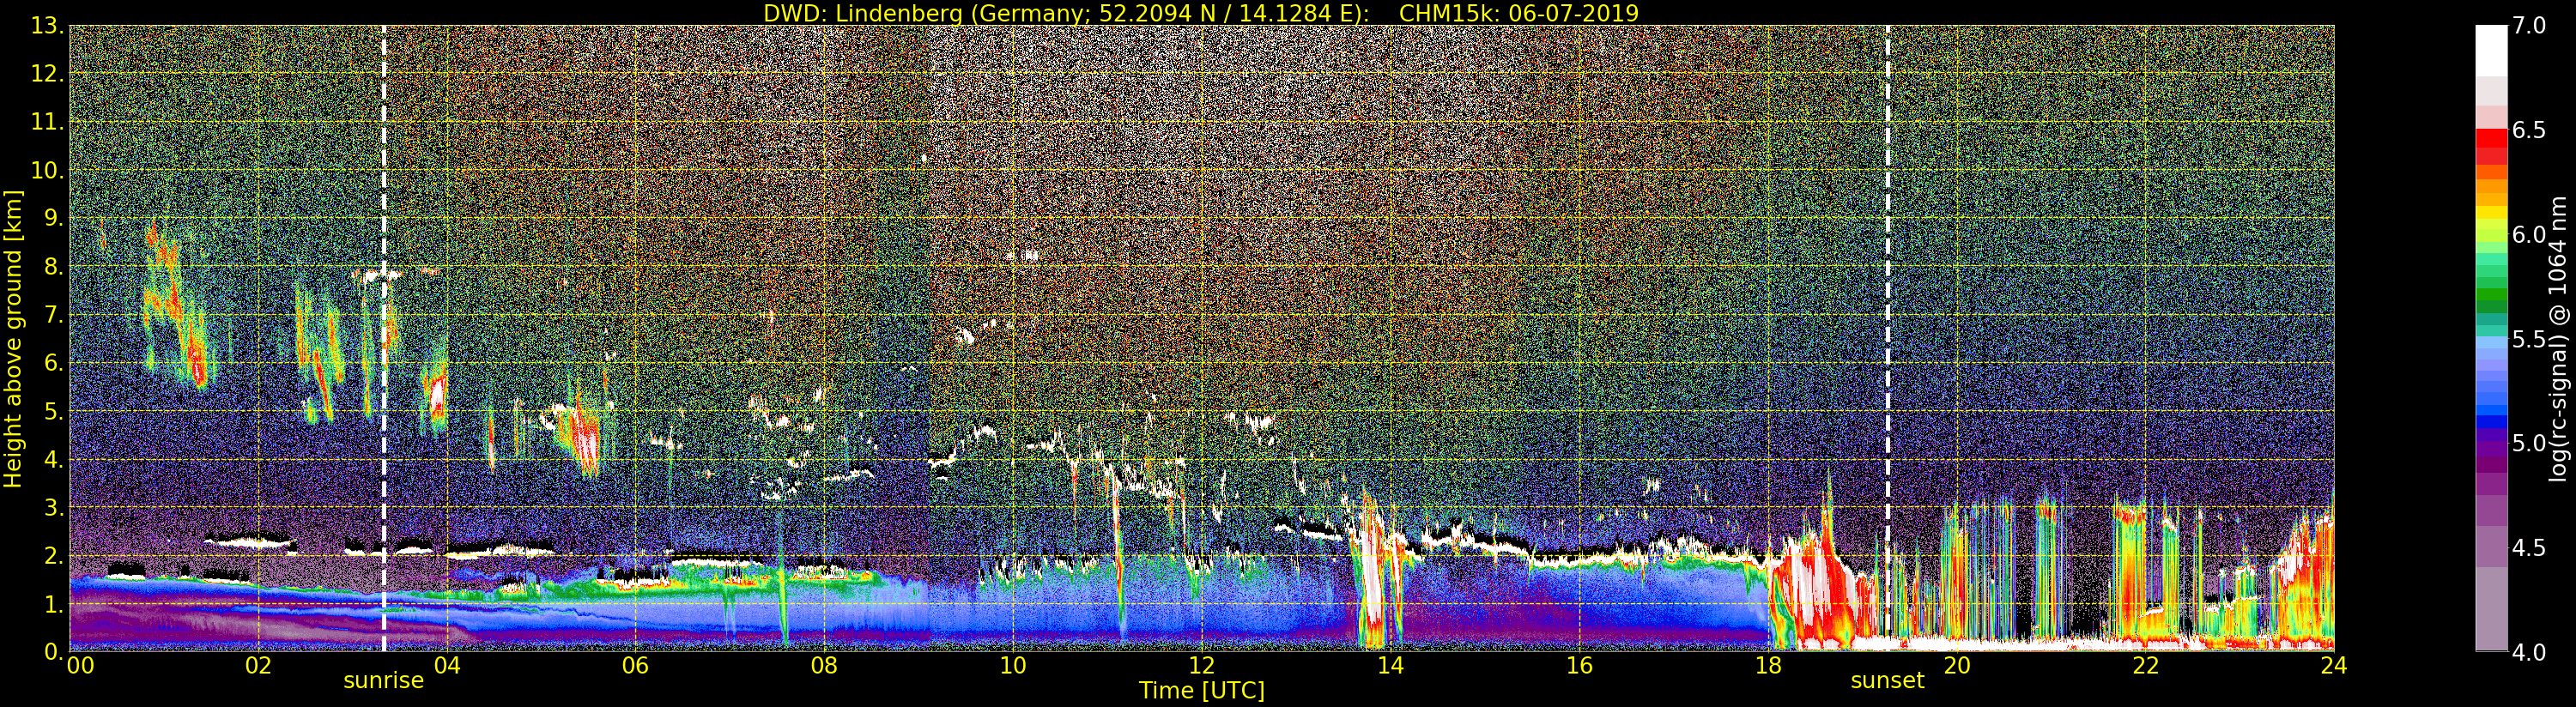
Task: Click the colorbar value '7.0'
Action: coord(2529,26)
